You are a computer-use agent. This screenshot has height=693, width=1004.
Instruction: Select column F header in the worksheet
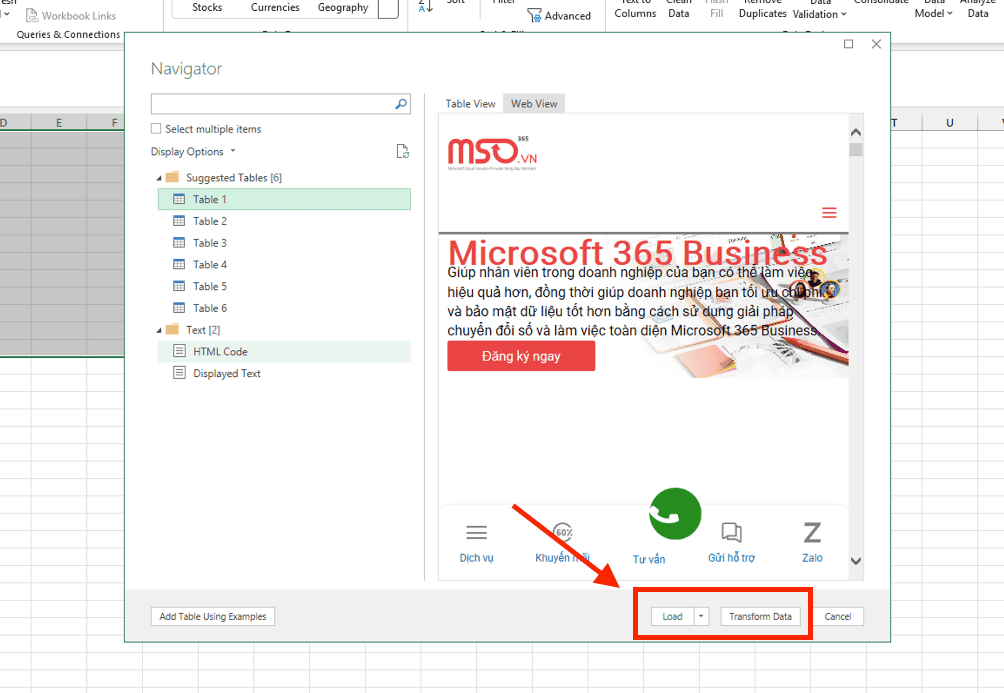106,123
